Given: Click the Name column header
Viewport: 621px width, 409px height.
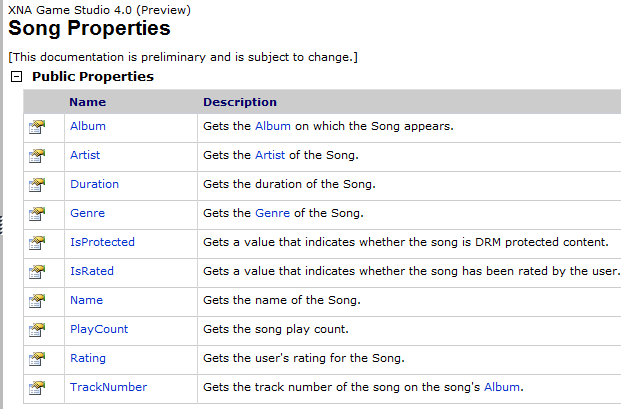Looking at the screenshot, I should coord(88,102).
